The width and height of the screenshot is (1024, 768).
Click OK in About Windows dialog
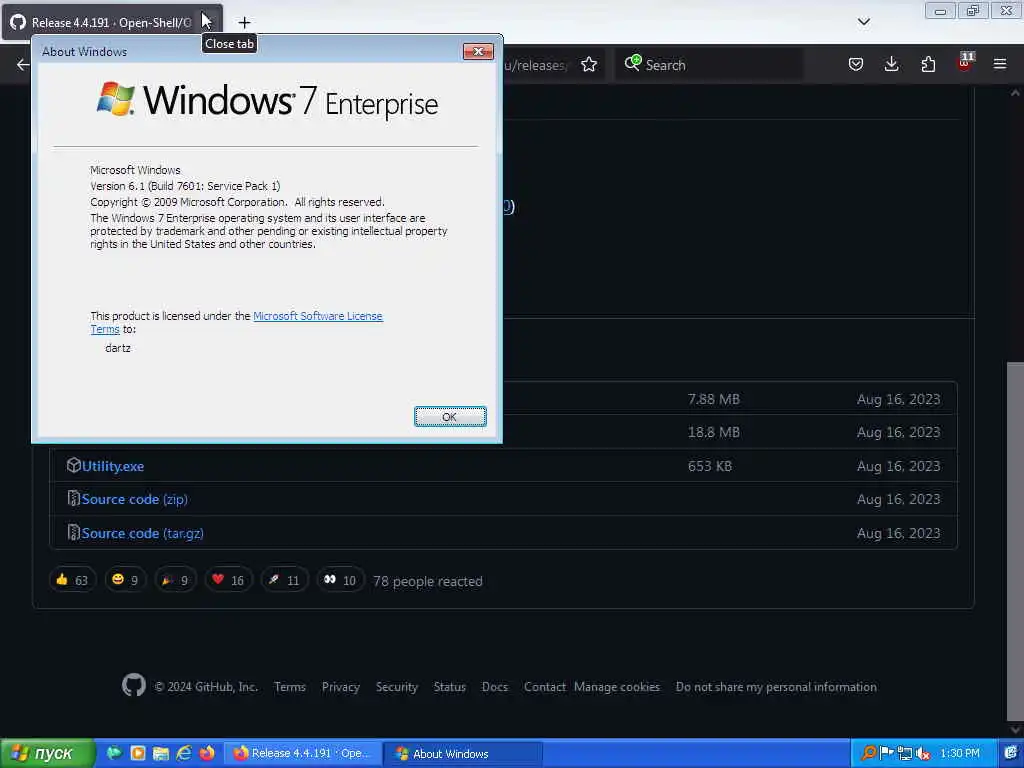(x=450, y=417)
